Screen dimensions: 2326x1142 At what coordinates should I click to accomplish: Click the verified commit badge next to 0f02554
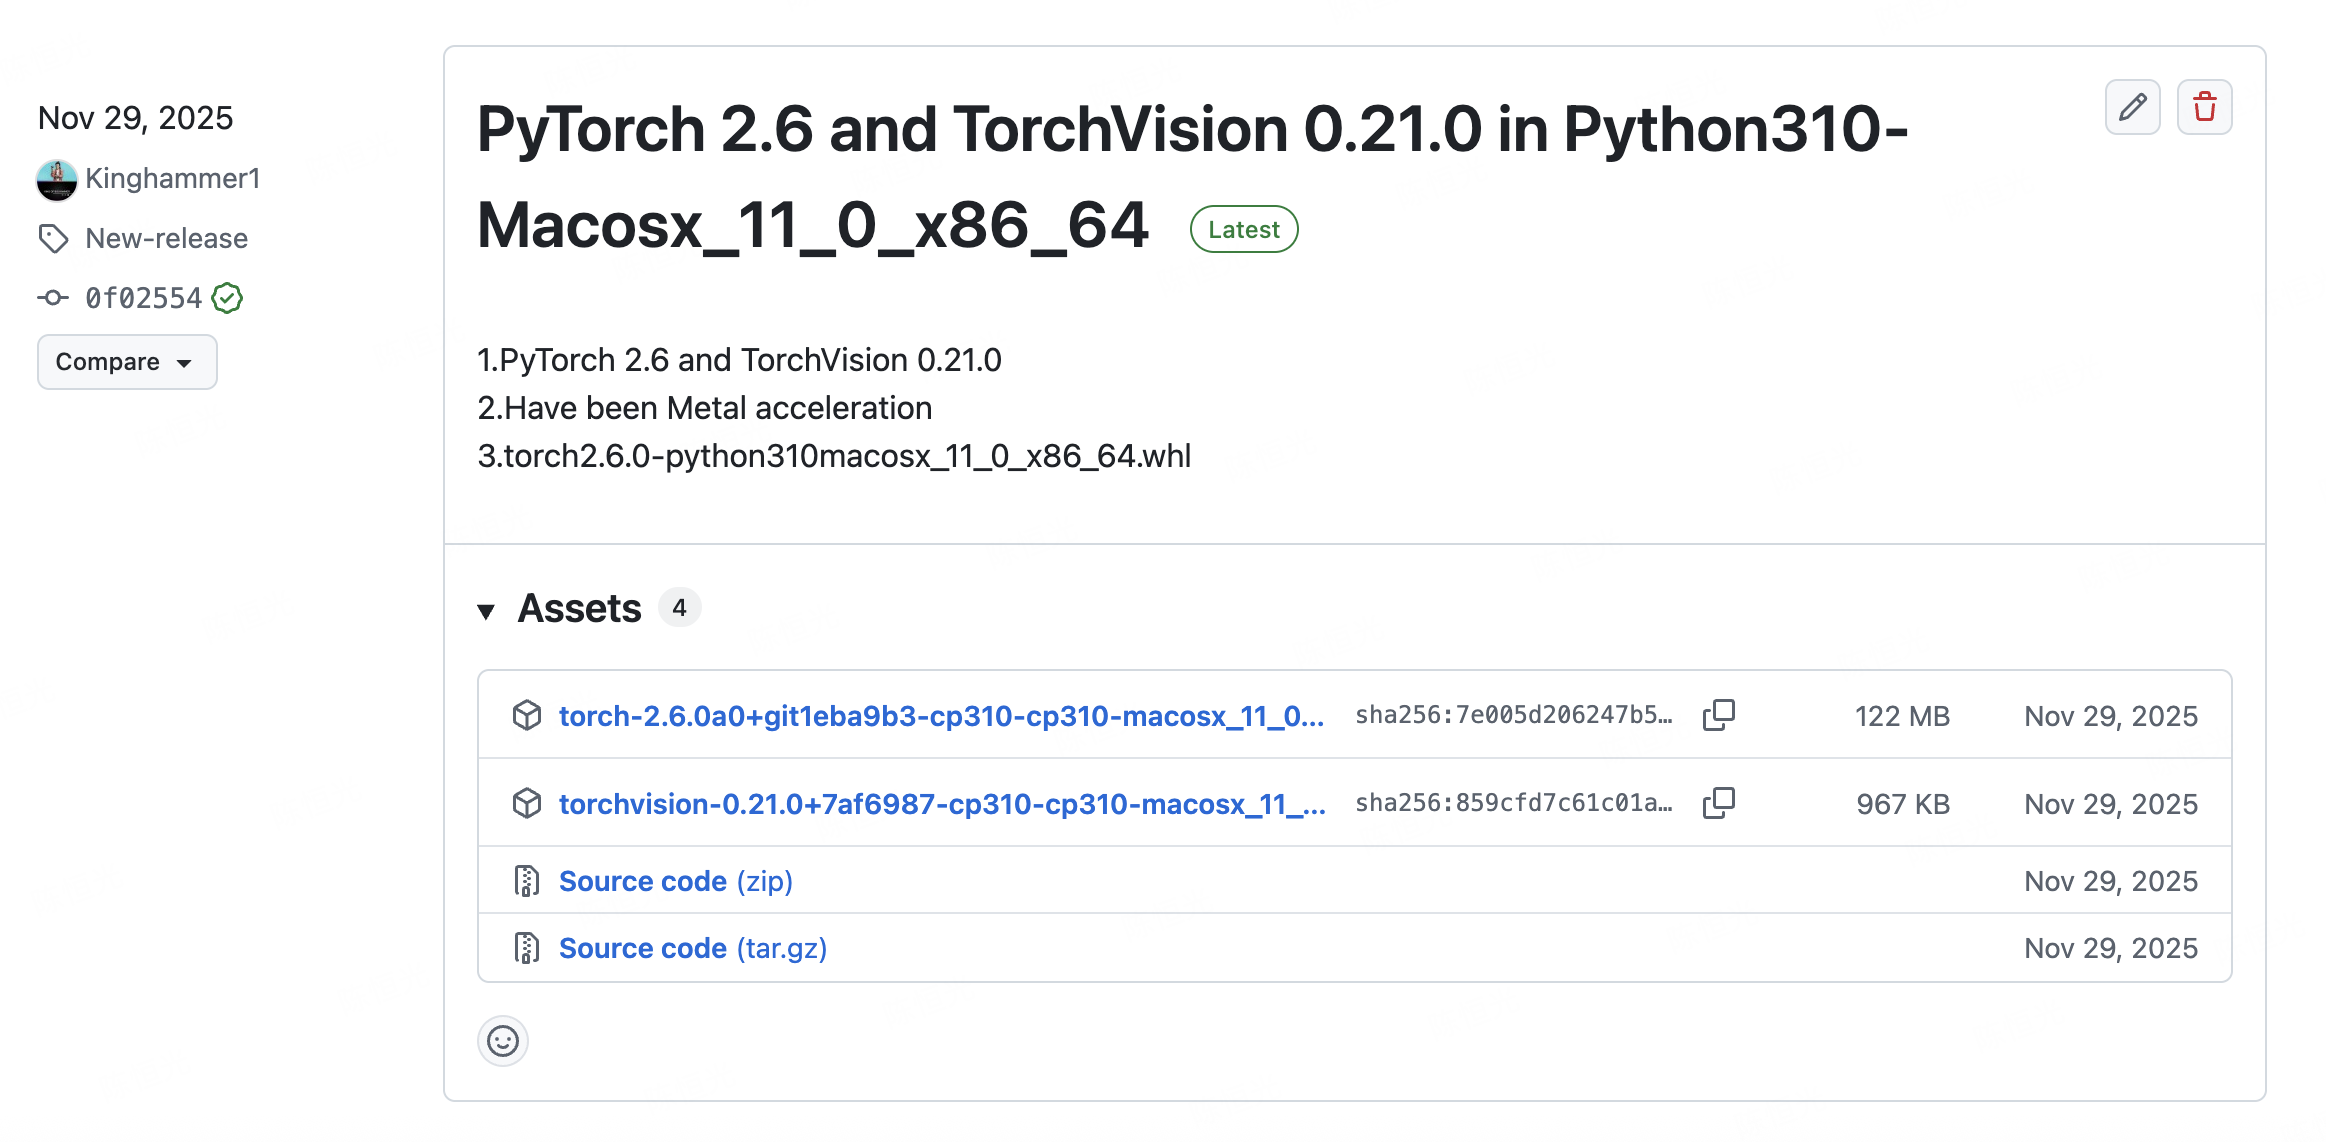[x=227, y=297]
